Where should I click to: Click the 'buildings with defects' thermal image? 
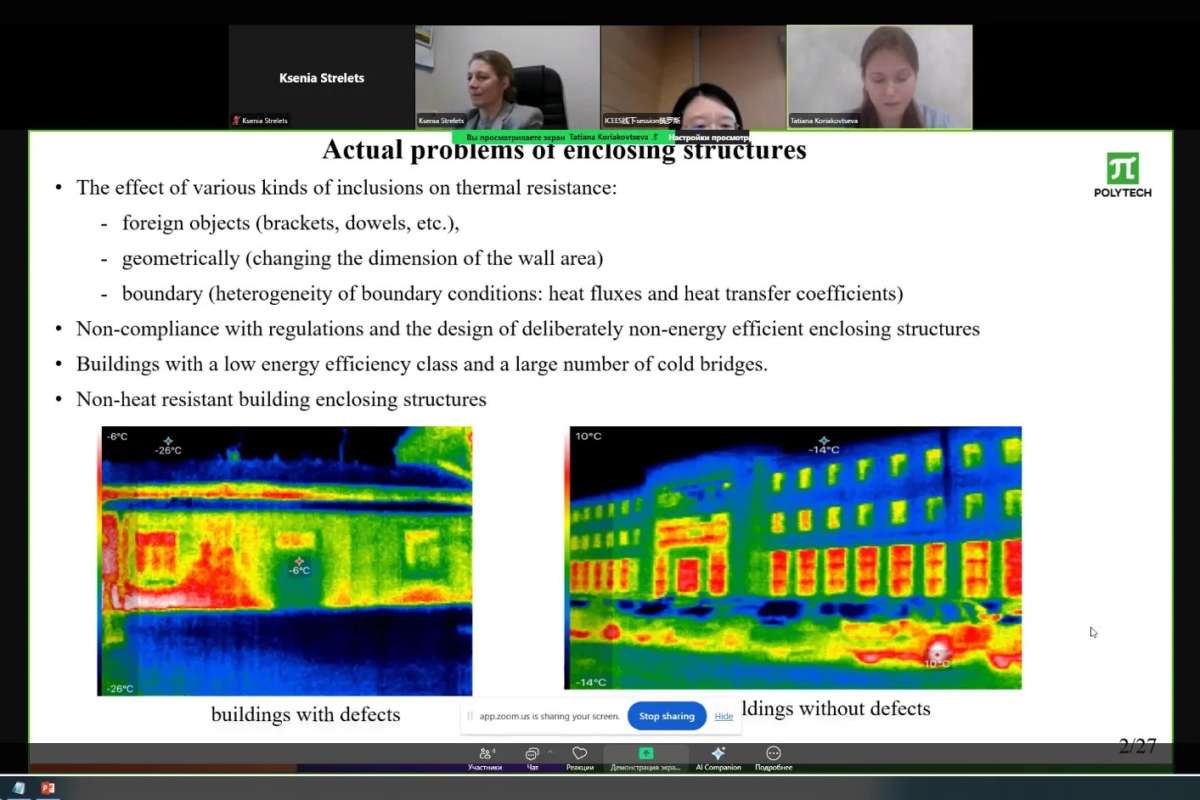285,560
